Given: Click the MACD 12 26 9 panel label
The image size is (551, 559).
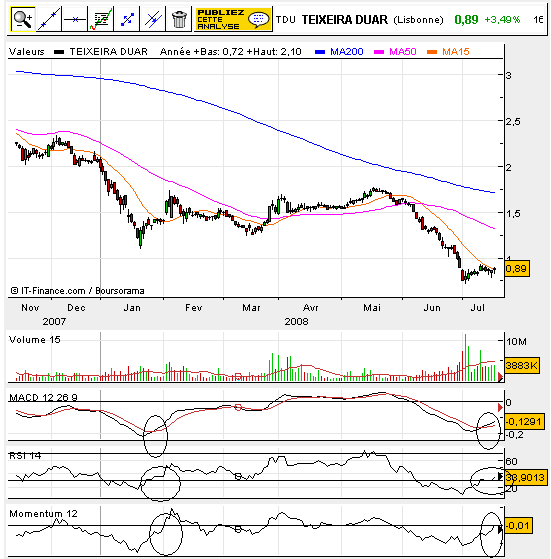Looking at the screenshot, I should pos(43,397).
